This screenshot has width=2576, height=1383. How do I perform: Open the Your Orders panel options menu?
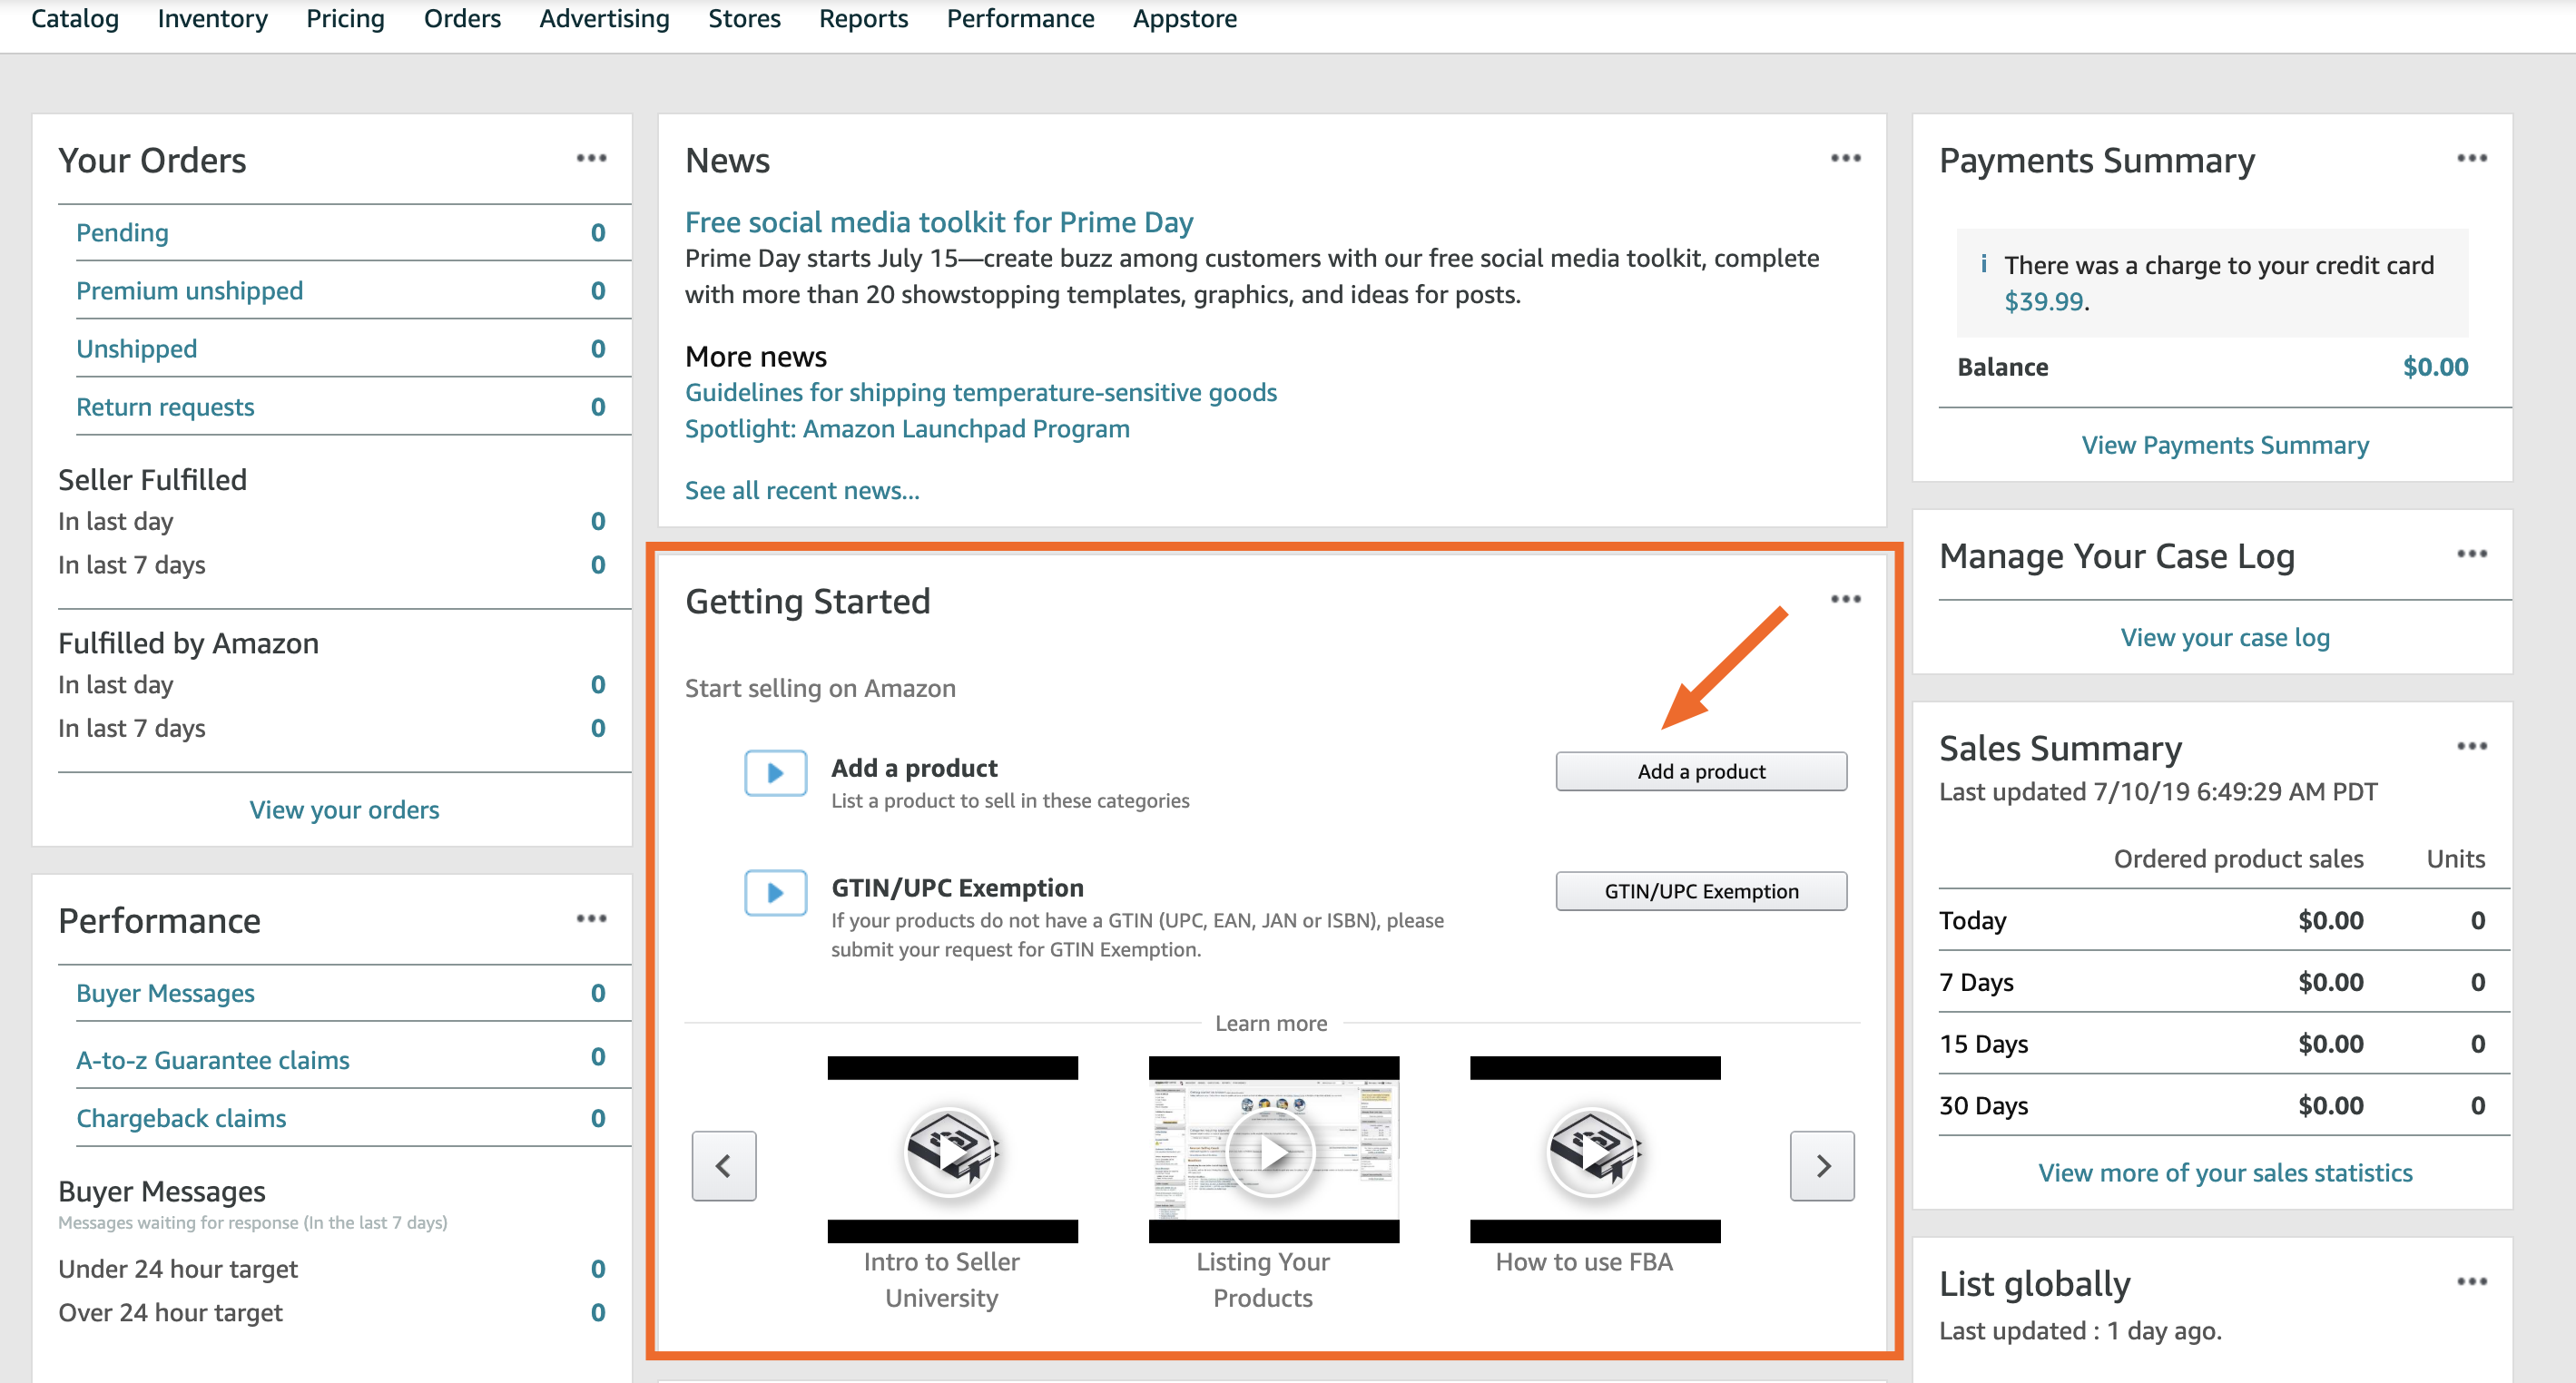point(591,158)
